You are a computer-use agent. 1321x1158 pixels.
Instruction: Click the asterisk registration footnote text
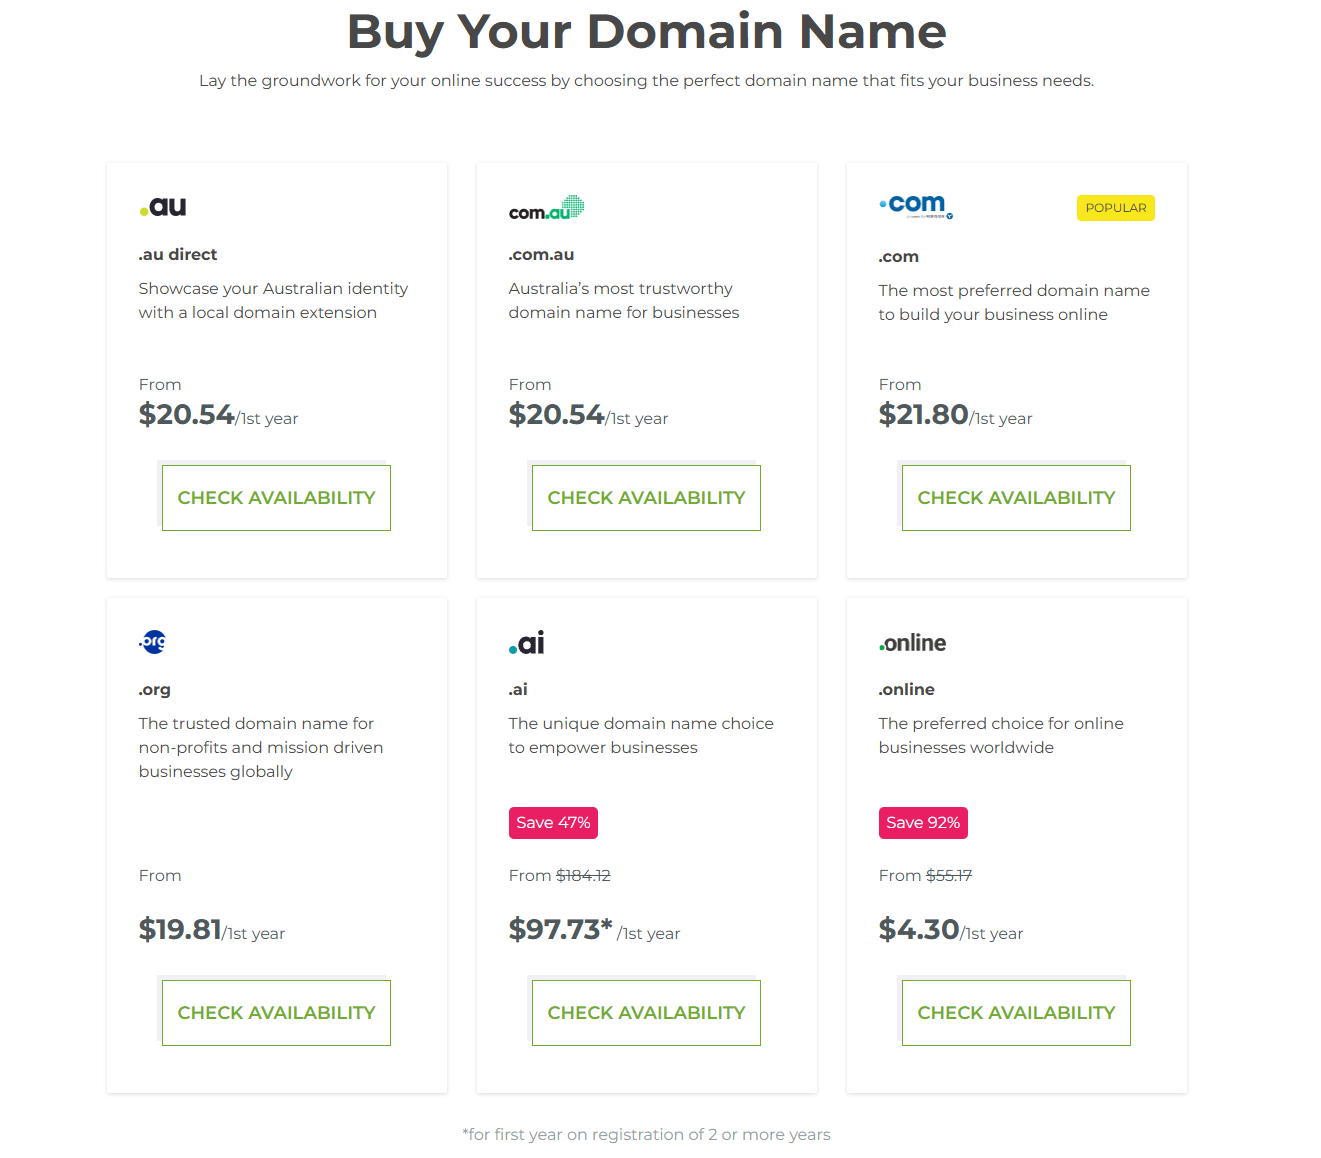(x=646, y=1134)
